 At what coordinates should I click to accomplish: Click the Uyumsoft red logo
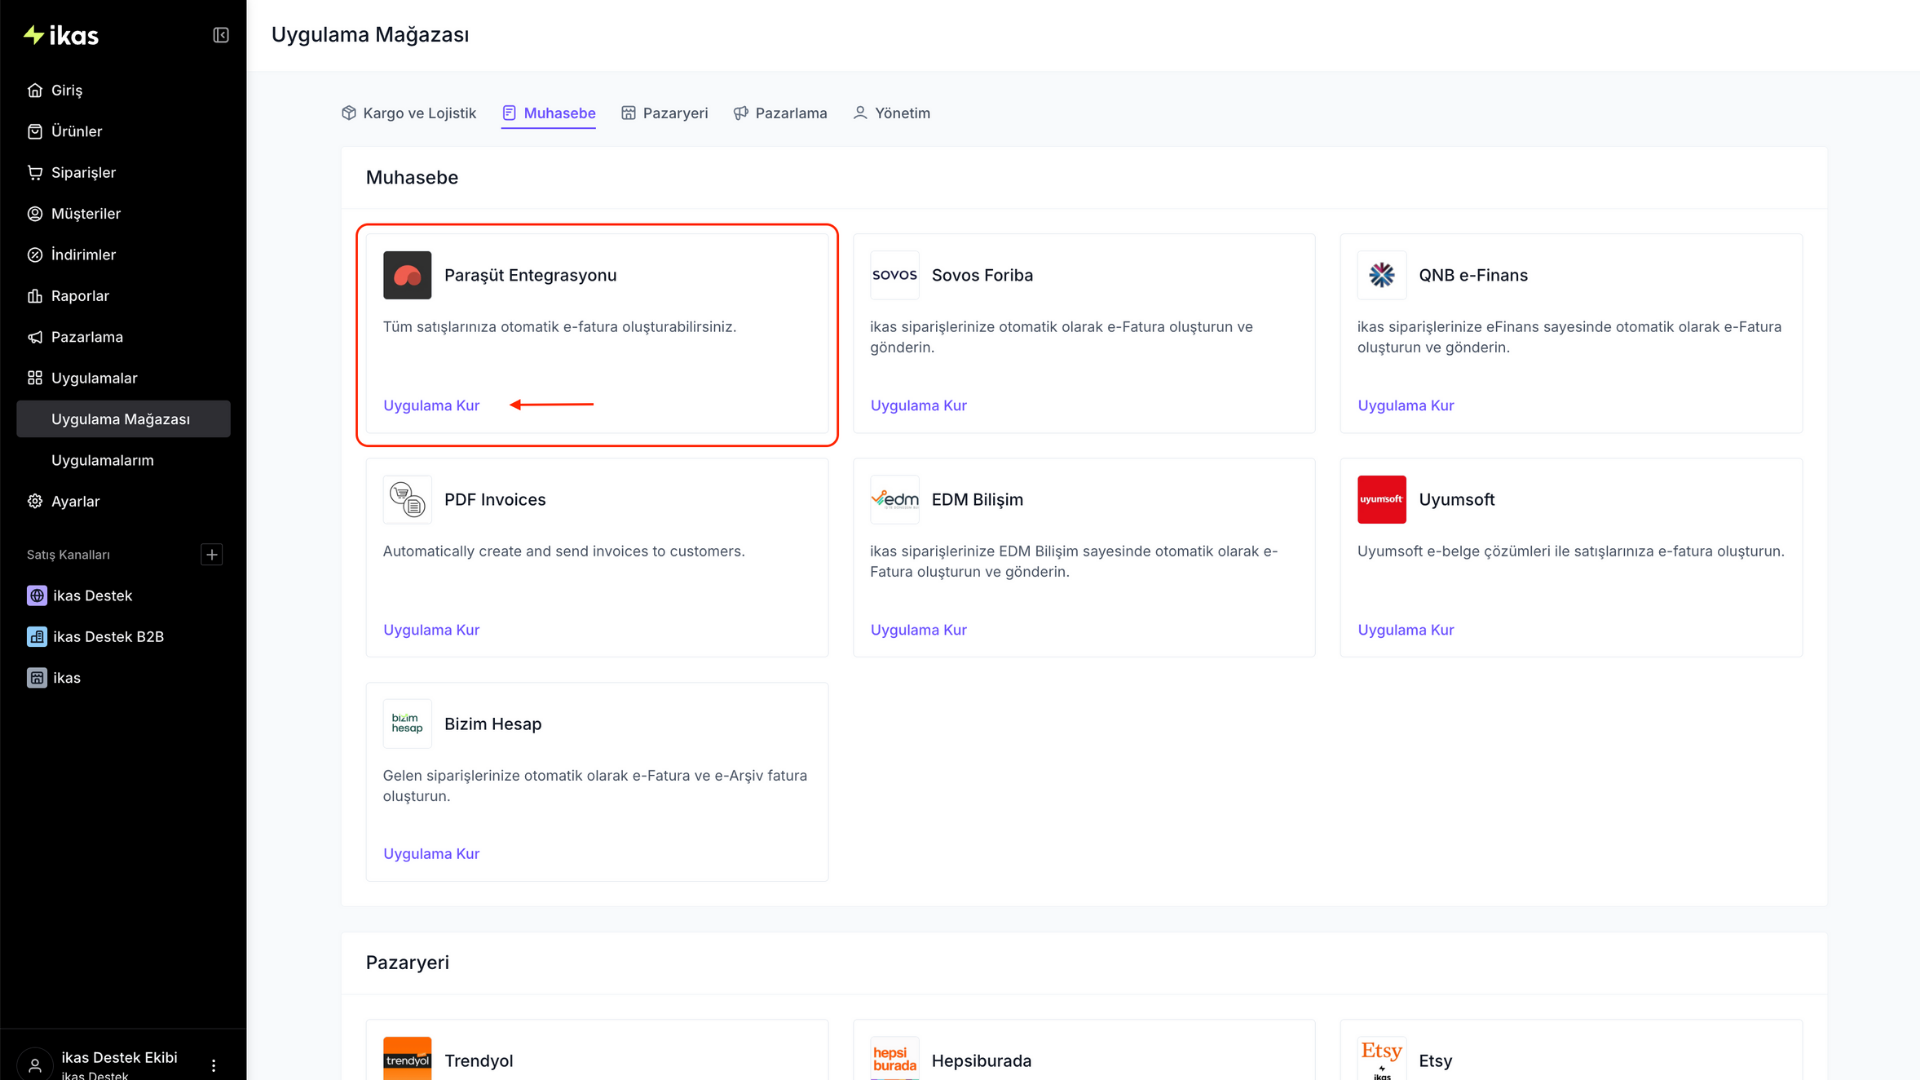pos(1381,499)
